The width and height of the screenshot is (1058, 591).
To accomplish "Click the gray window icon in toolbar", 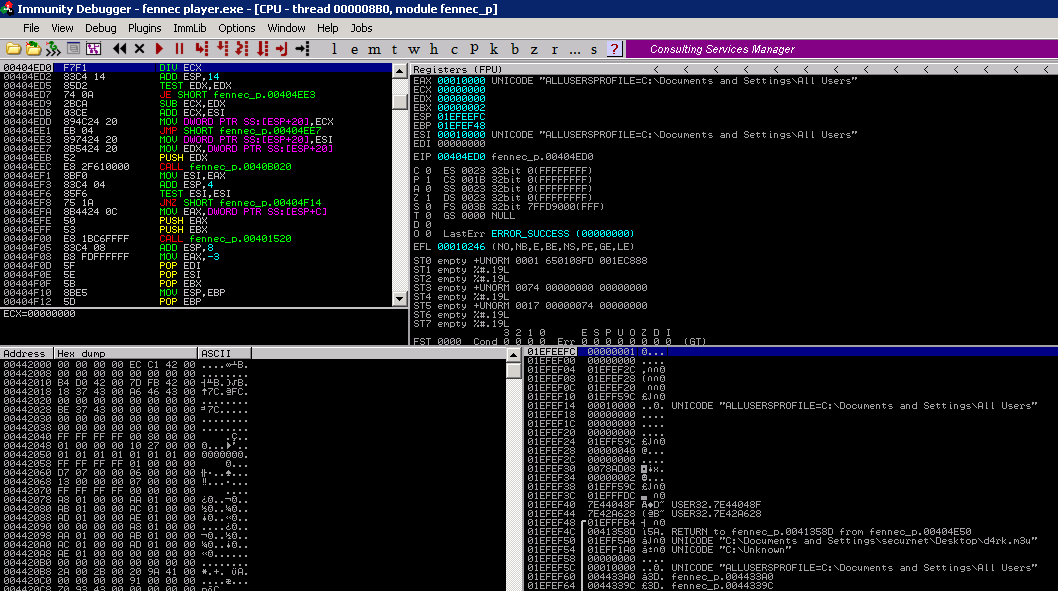I will click(73, 49).
